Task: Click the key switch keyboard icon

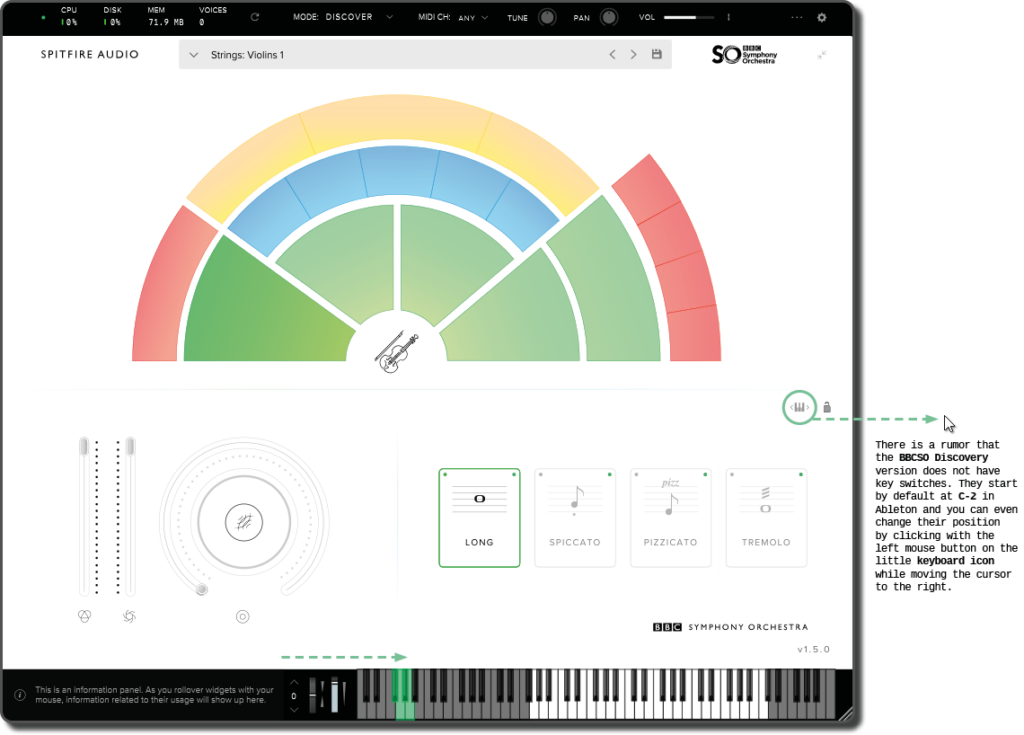Action: pyautogui.click(x=799, y=407)
